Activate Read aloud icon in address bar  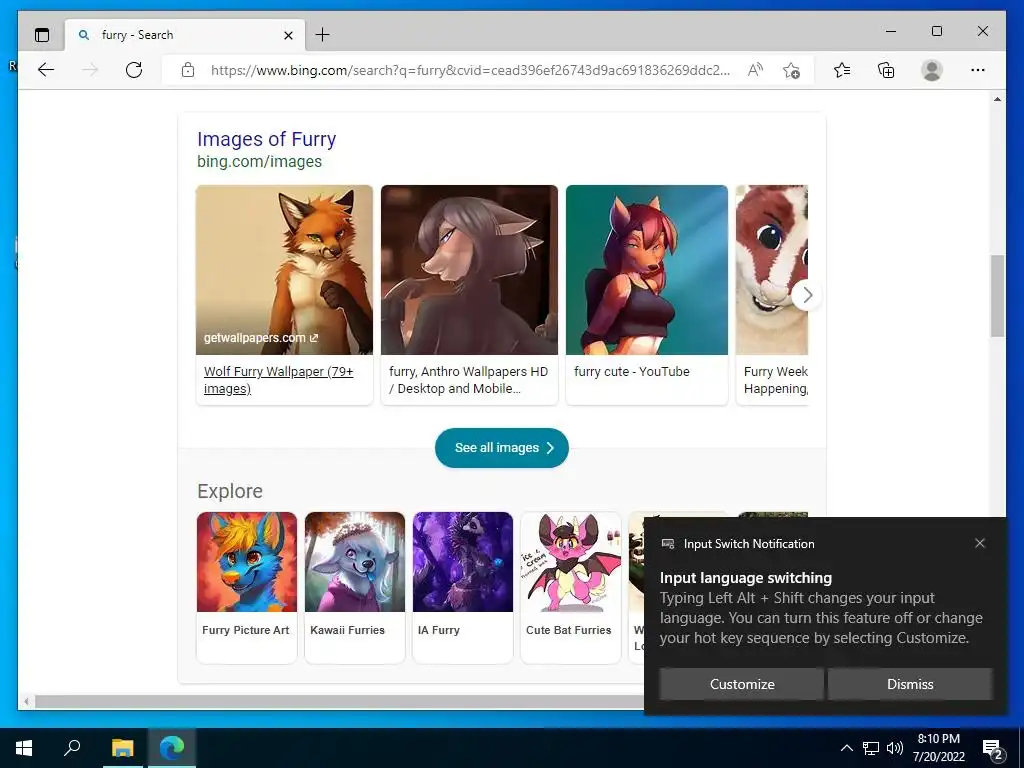(x=755, y=70)
